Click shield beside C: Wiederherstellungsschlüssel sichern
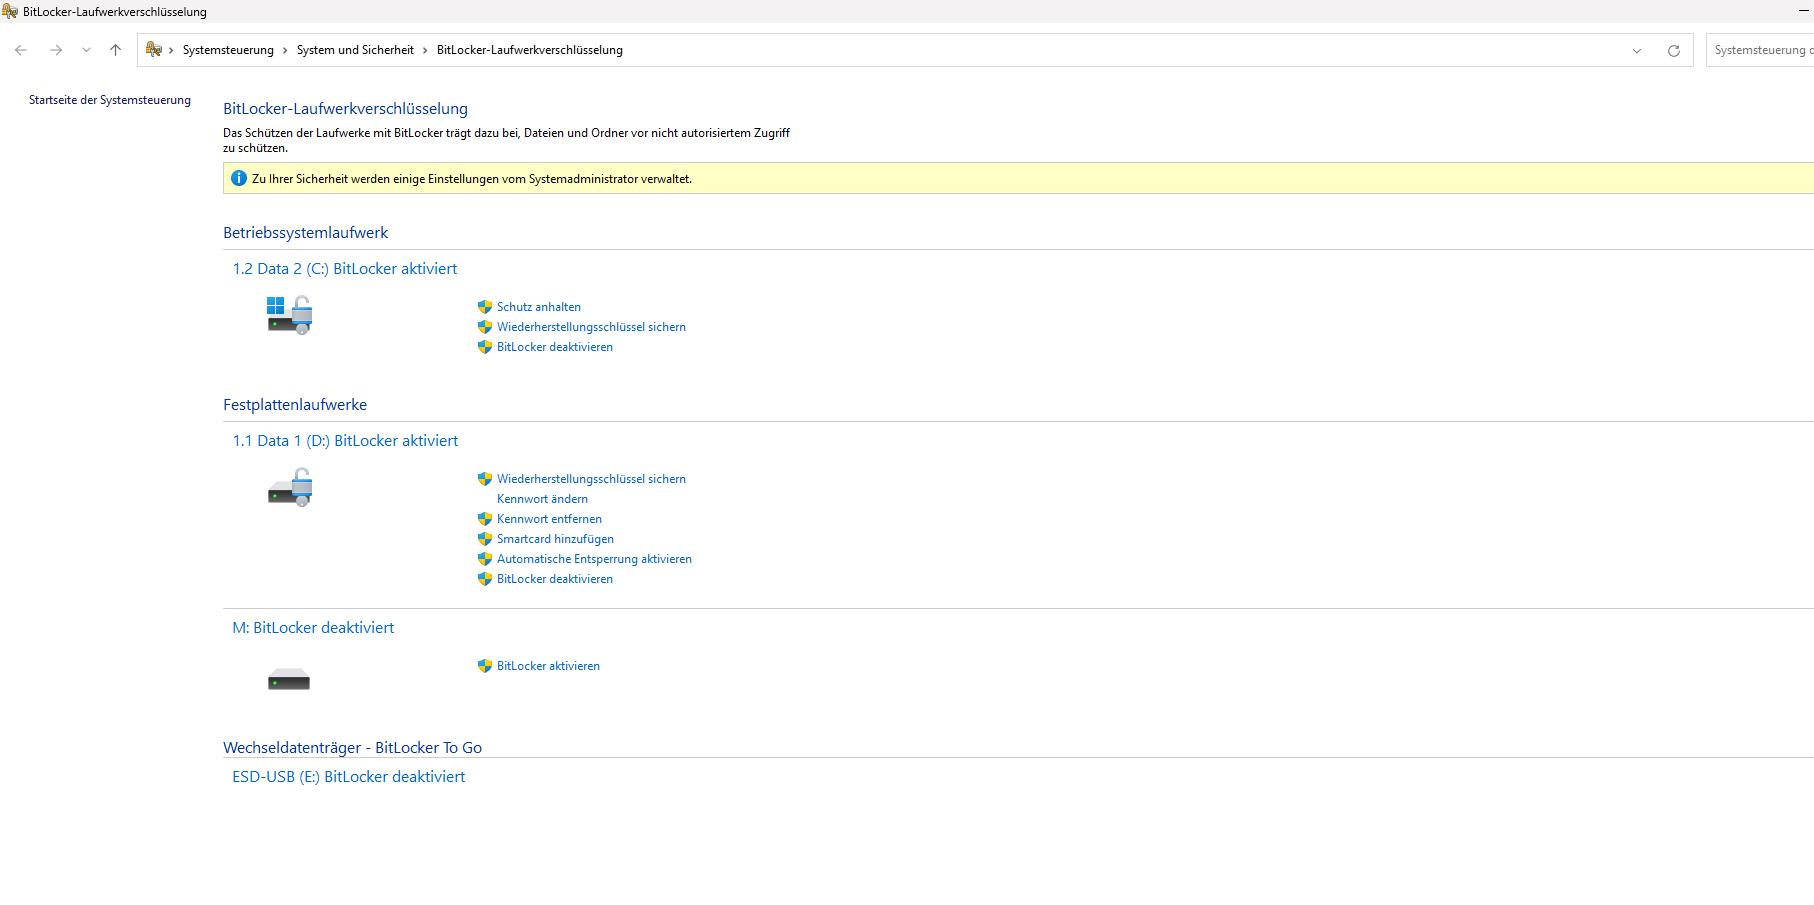The width and height of the screenshot is (1814, 905). click(485, 327)
